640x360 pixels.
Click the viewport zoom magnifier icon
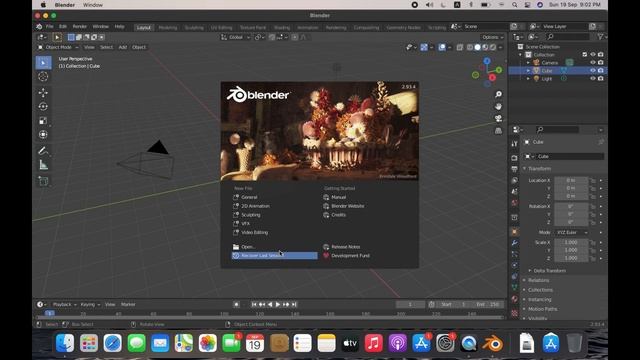498,94
